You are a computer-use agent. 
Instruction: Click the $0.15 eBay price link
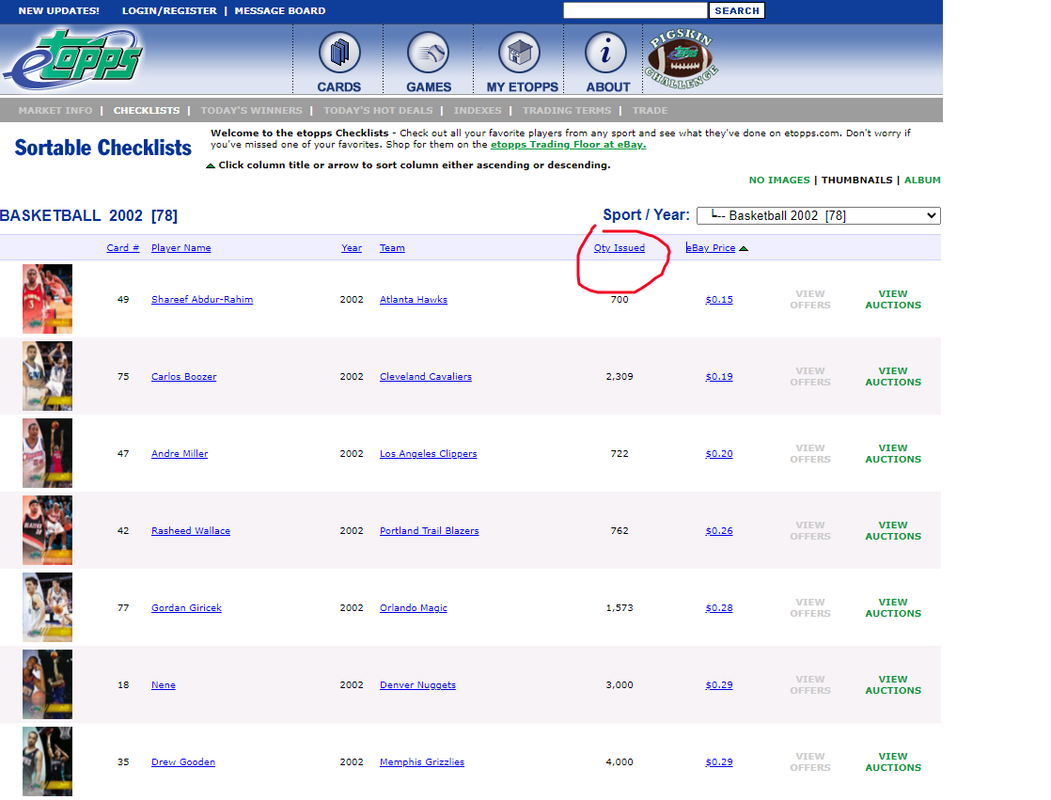point(719,299)
